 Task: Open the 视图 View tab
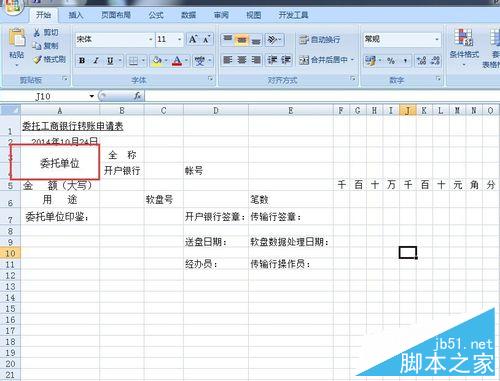point(253,15)
